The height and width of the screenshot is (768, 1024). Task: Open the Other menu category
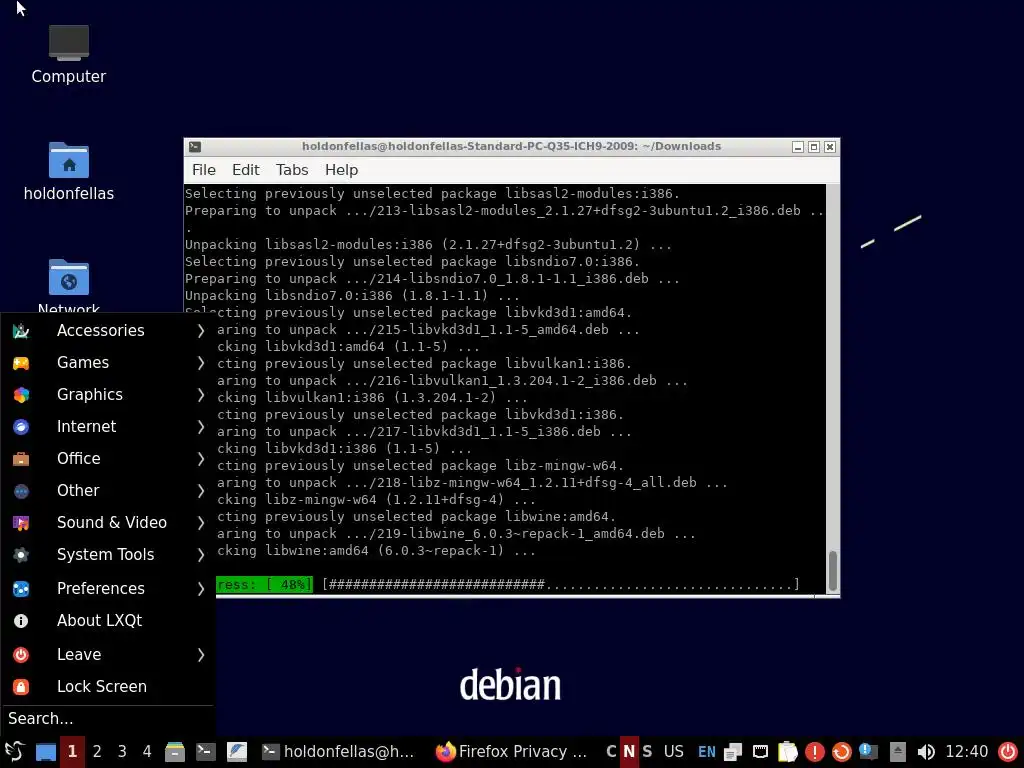tap(108, 490)
